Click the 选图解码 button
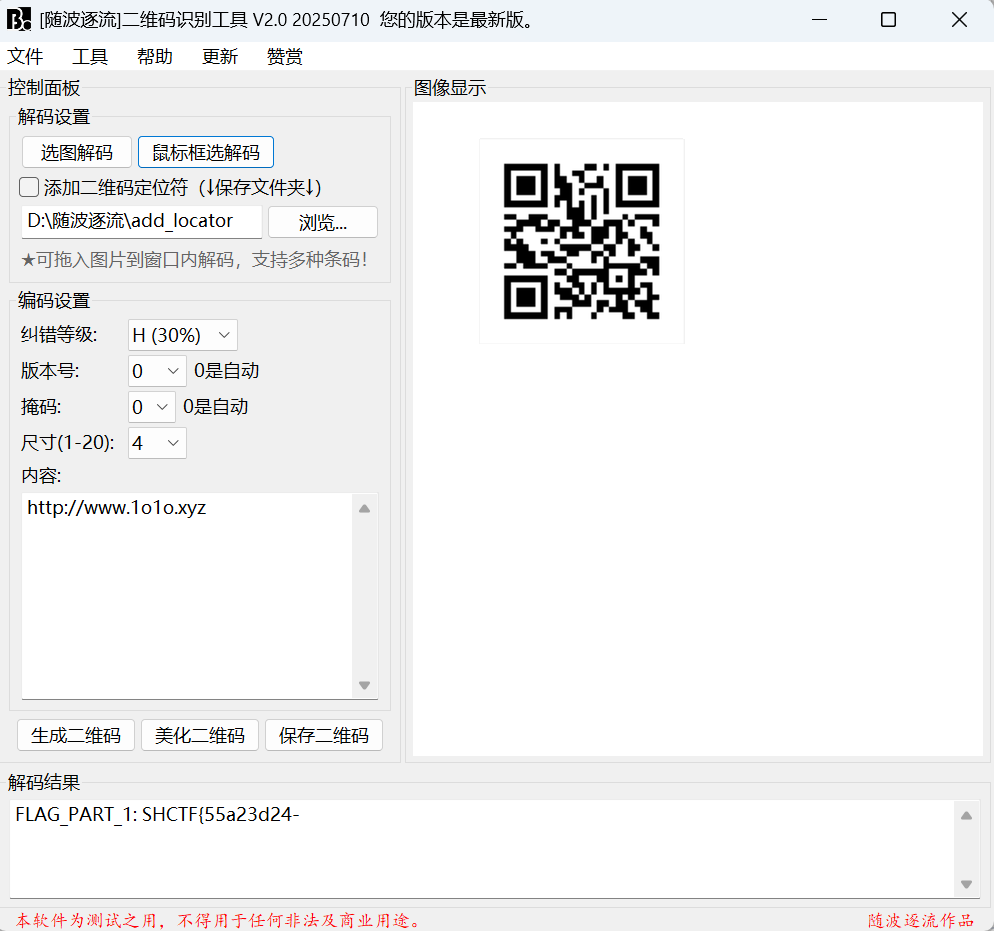 (77, 153)
